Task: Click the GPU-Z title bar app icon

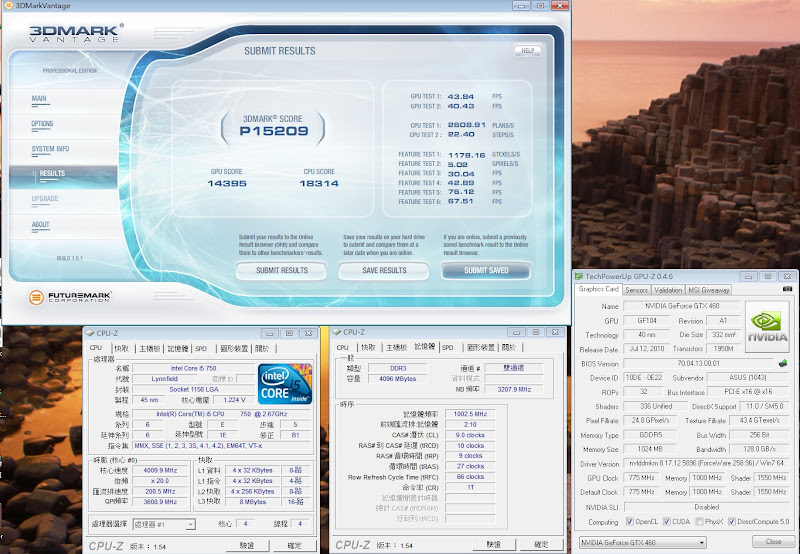Action: (x=579, y=276)
